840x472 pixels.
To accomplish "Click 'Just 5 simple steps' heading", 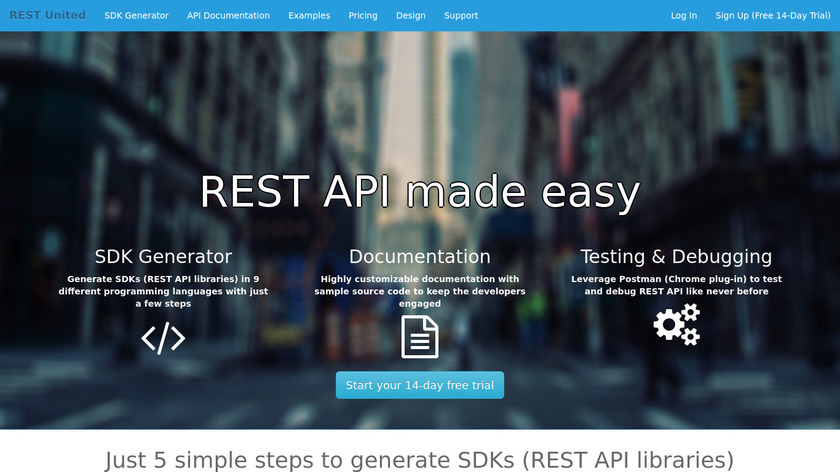I will [x=419, y=460].
